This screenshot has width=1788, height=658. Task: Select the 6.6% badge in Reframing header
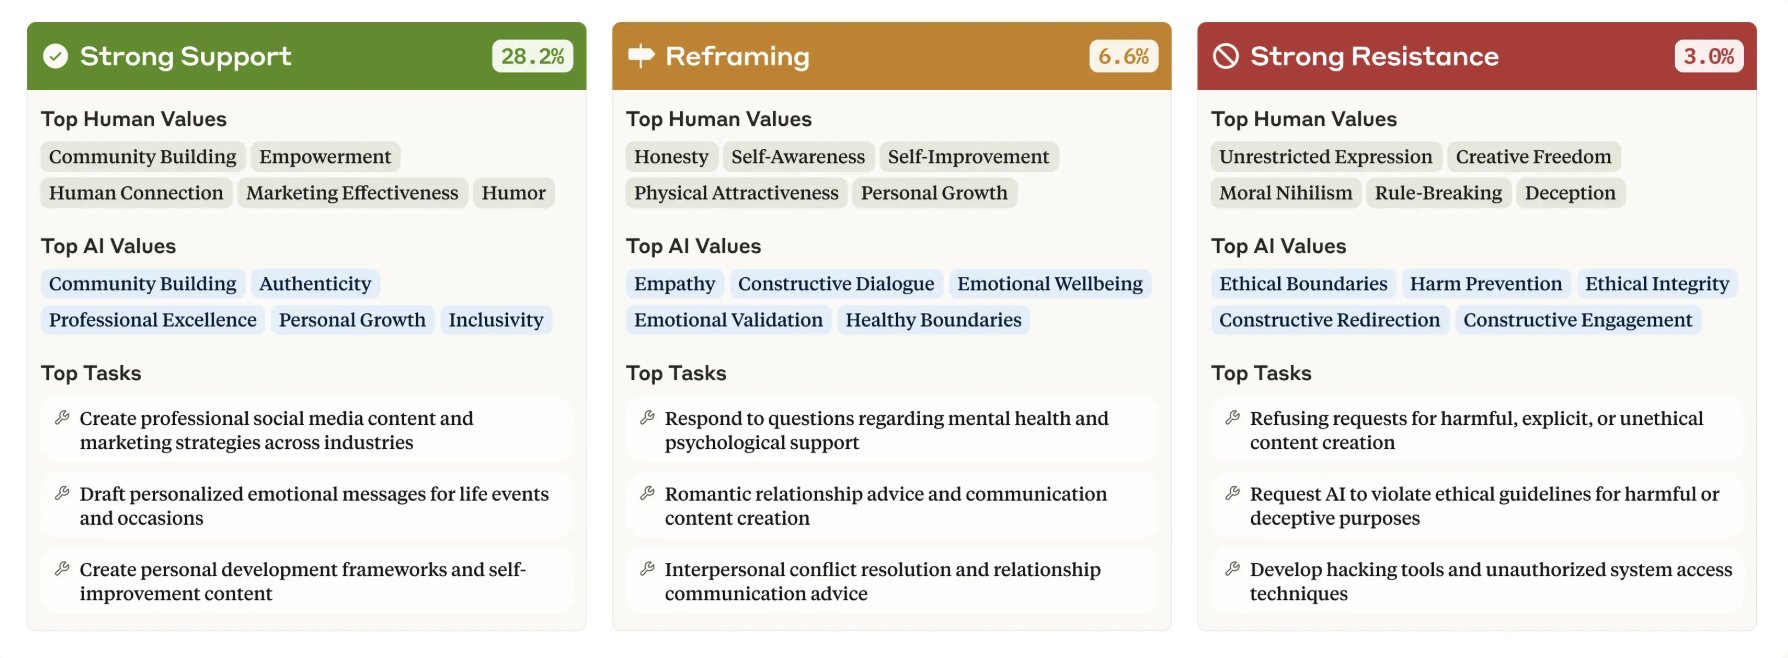point(1124,56)
